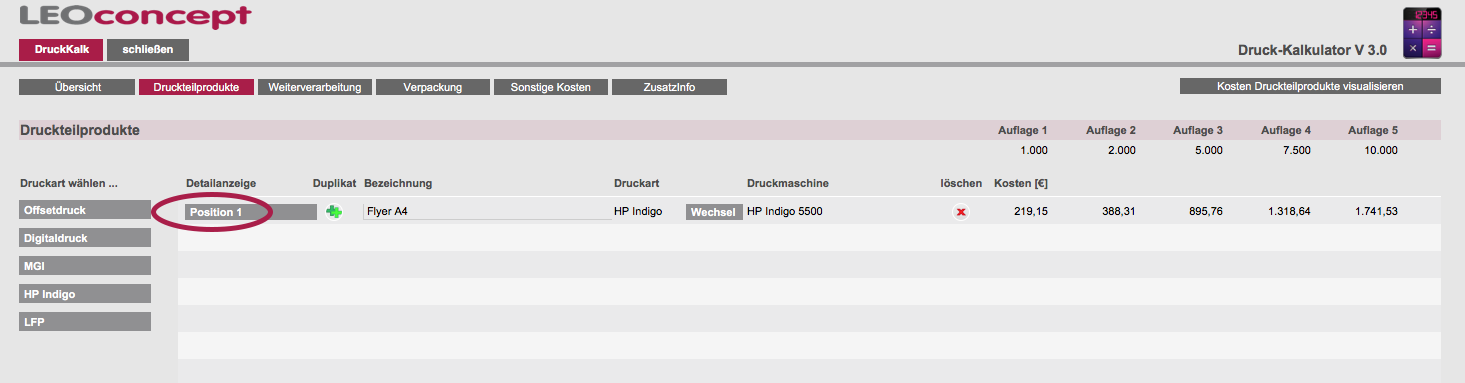Edit the Flyer A4 Bezeichnung field
This screenshot has width=1465, height=383.
tap(487, 212)
